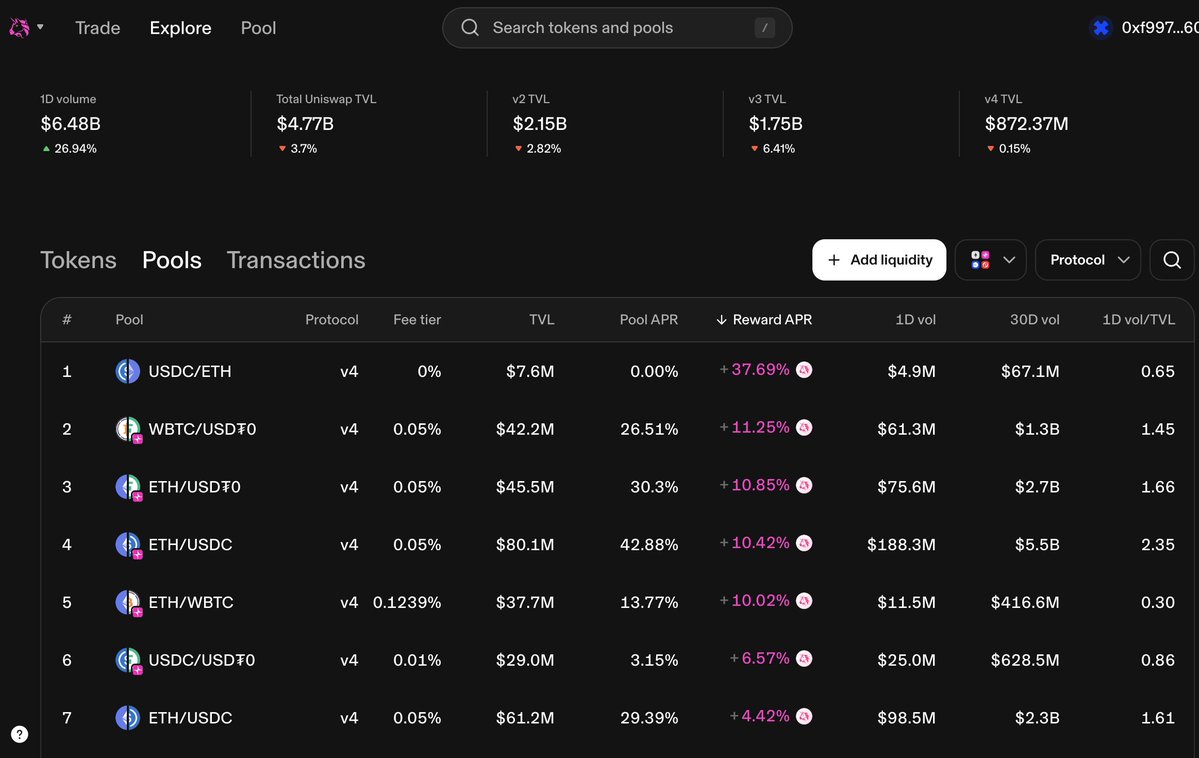Click the wallet avatar icon beside the address
Screen dimensions: 1199x758
click(x=1101, y=28)
